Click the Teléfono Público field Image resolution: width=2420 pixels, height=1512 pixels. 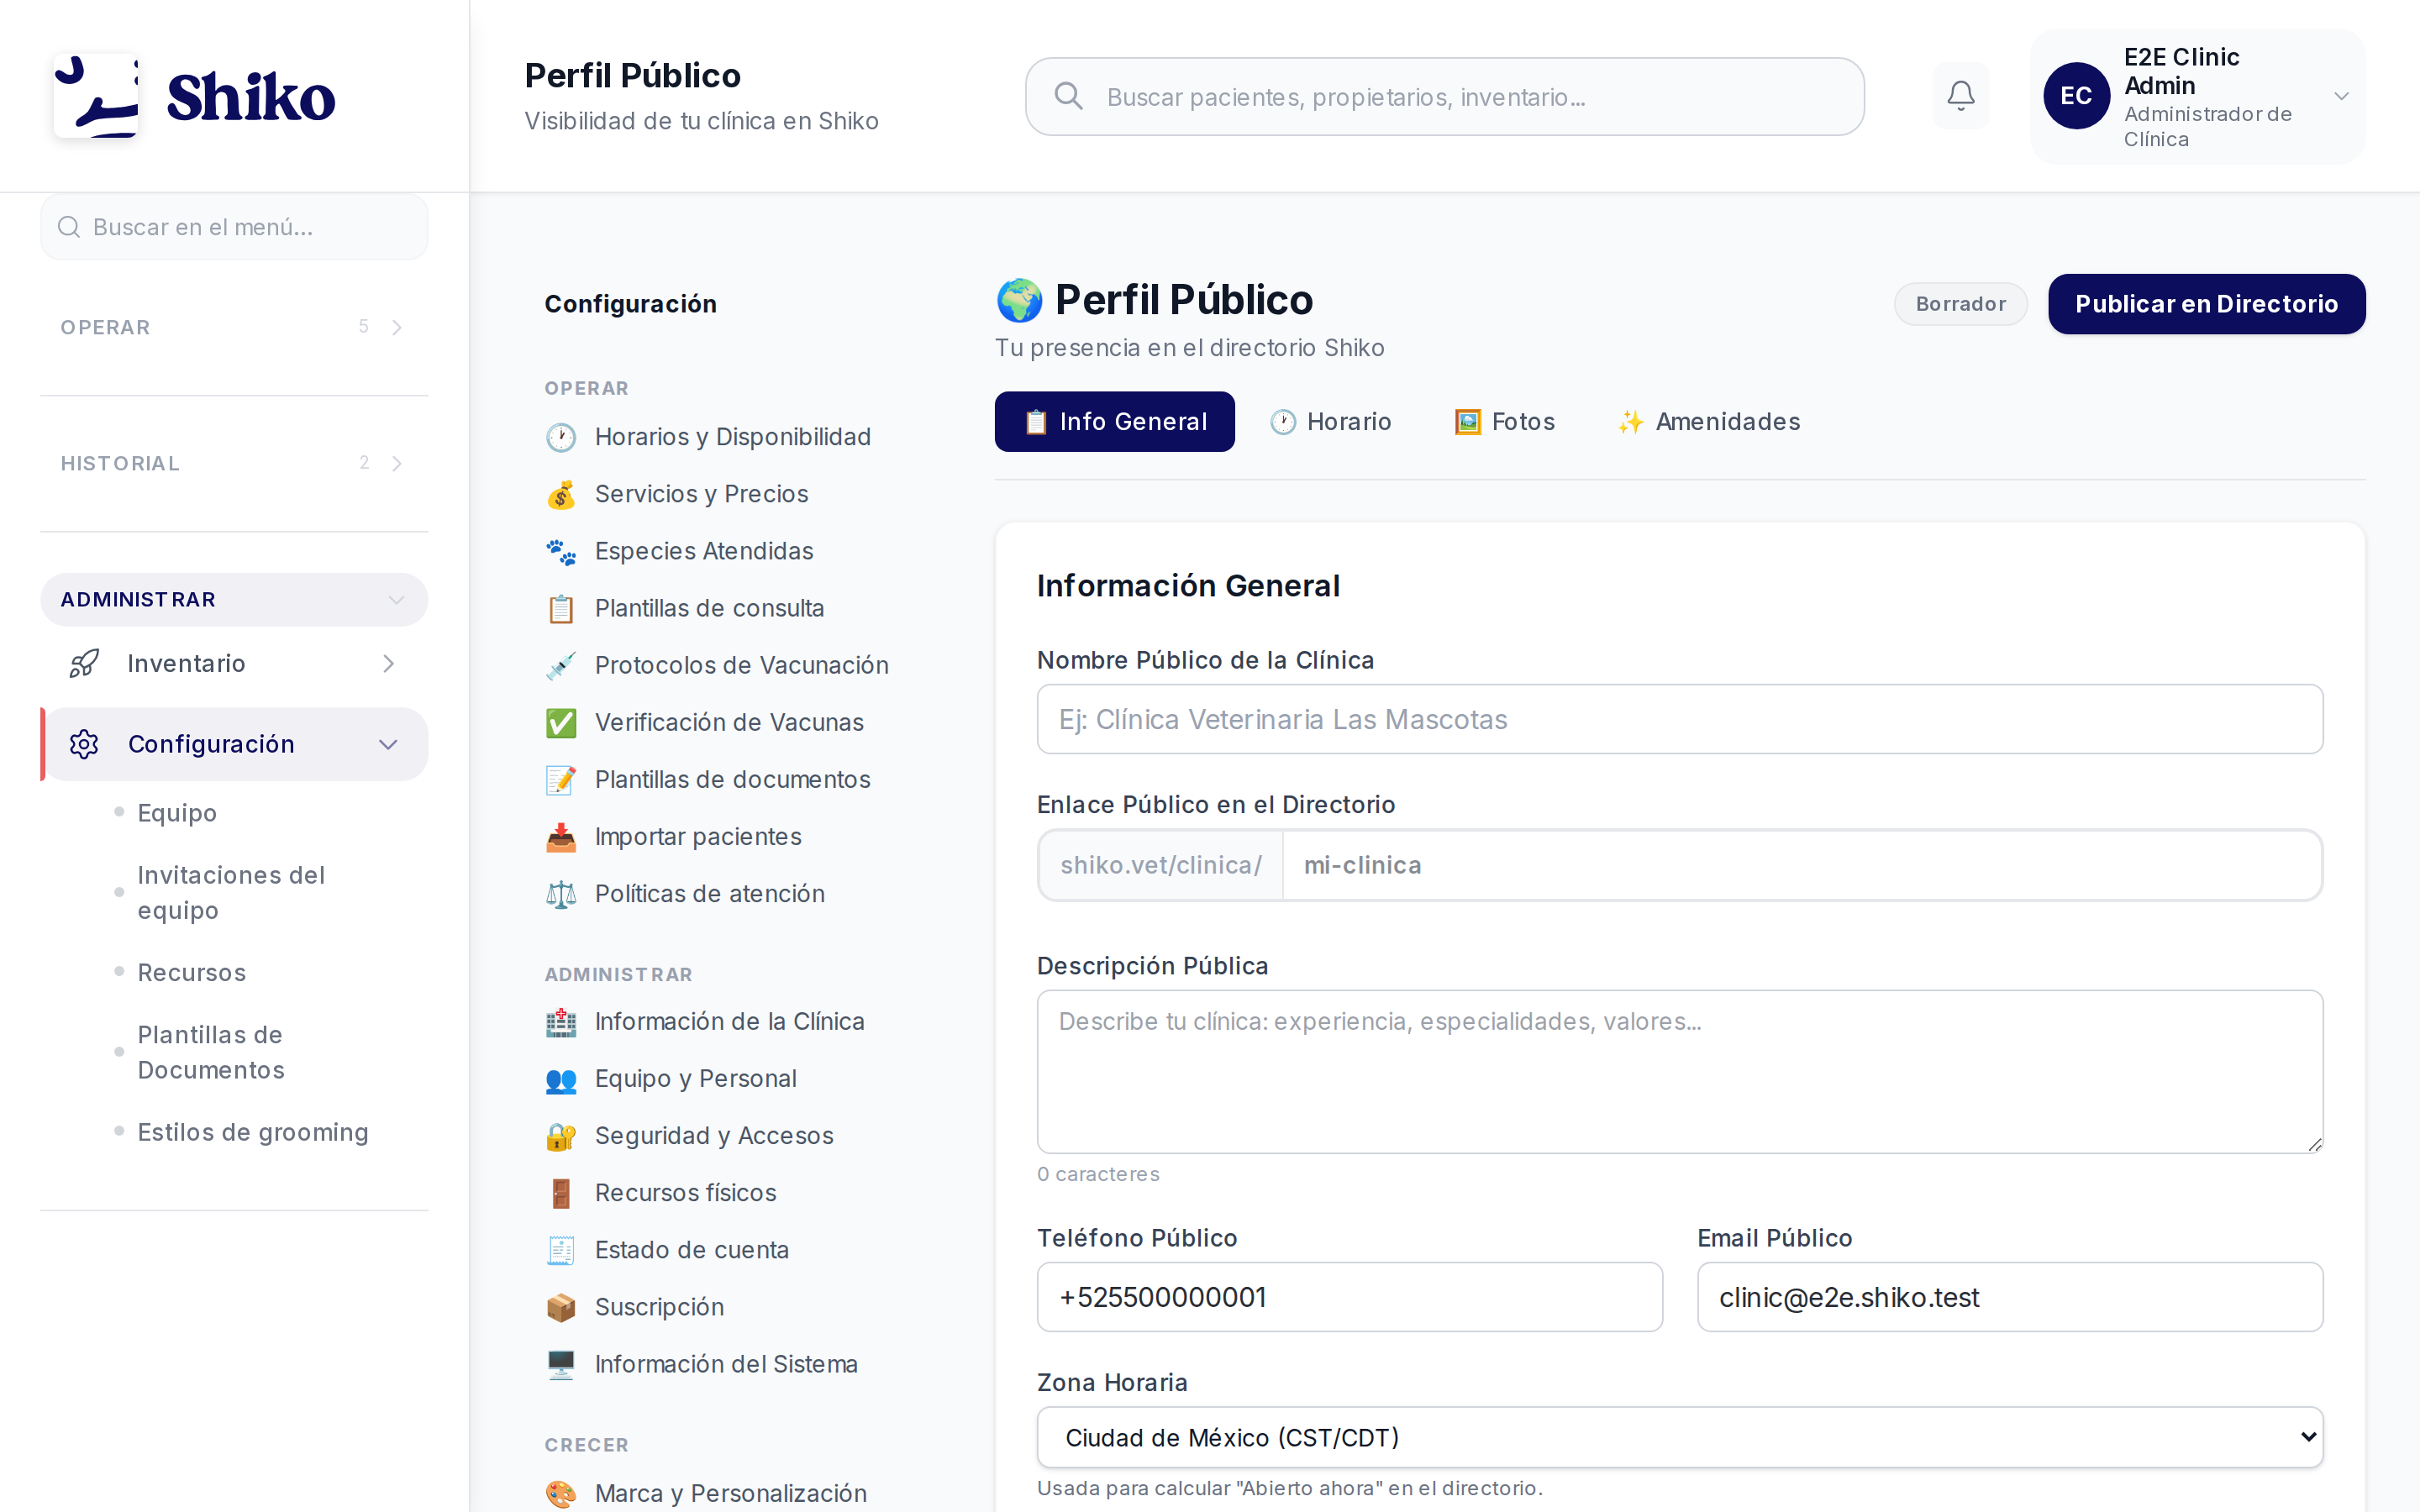coord(1350,1297)
